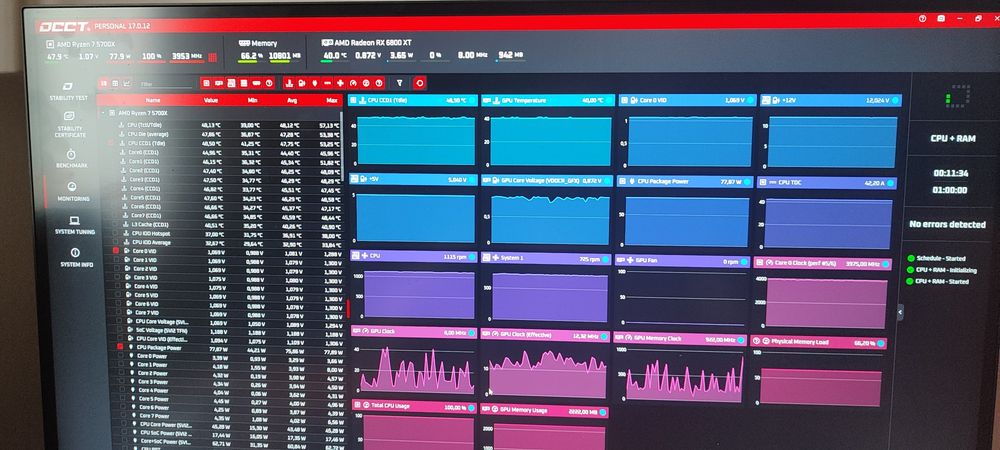Viewport: 1000px width, 450px height.
Task: Click the Memory 66.2 % usage readout
Action: tap(250, 56)
